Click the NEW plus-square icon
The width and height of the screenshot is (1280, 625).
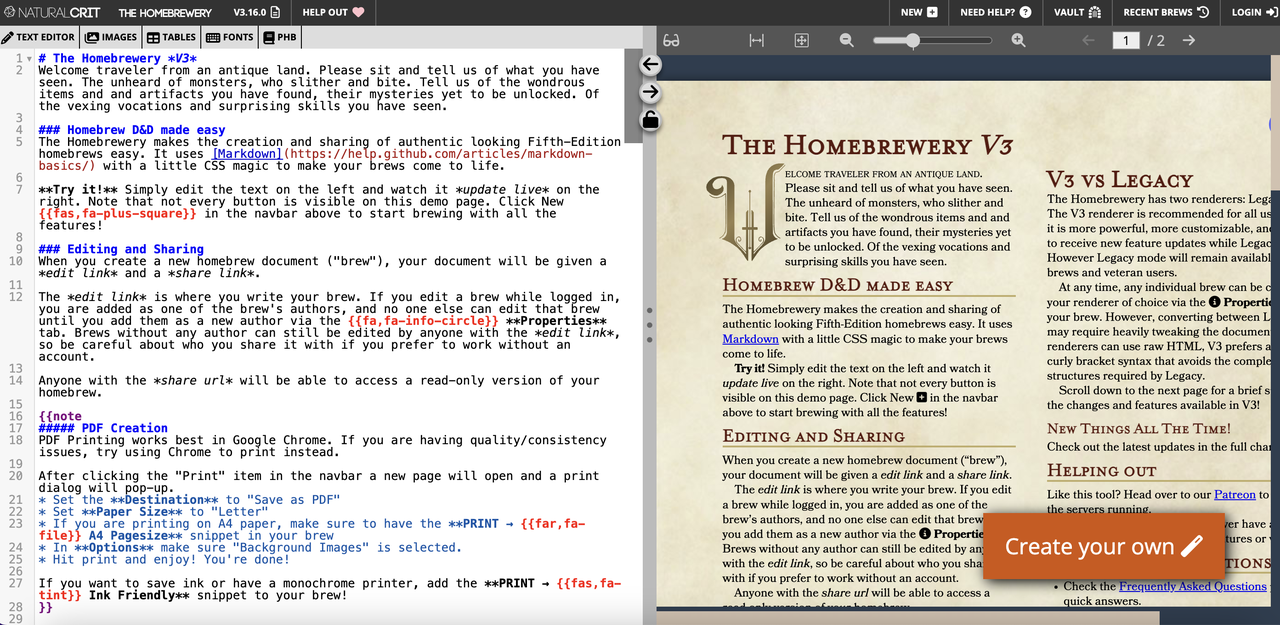click(x=932, y=12)
